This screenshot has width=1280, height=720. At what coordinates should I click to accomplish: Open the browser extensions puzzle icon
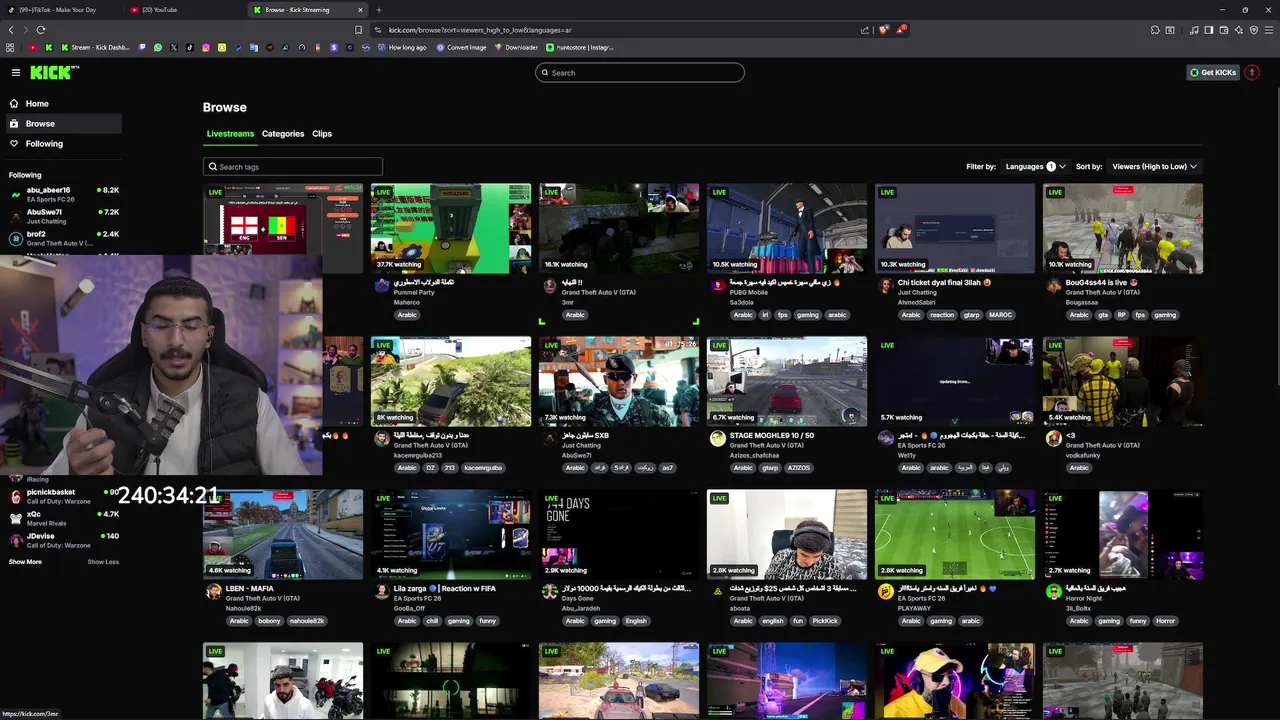[1155, 30]
